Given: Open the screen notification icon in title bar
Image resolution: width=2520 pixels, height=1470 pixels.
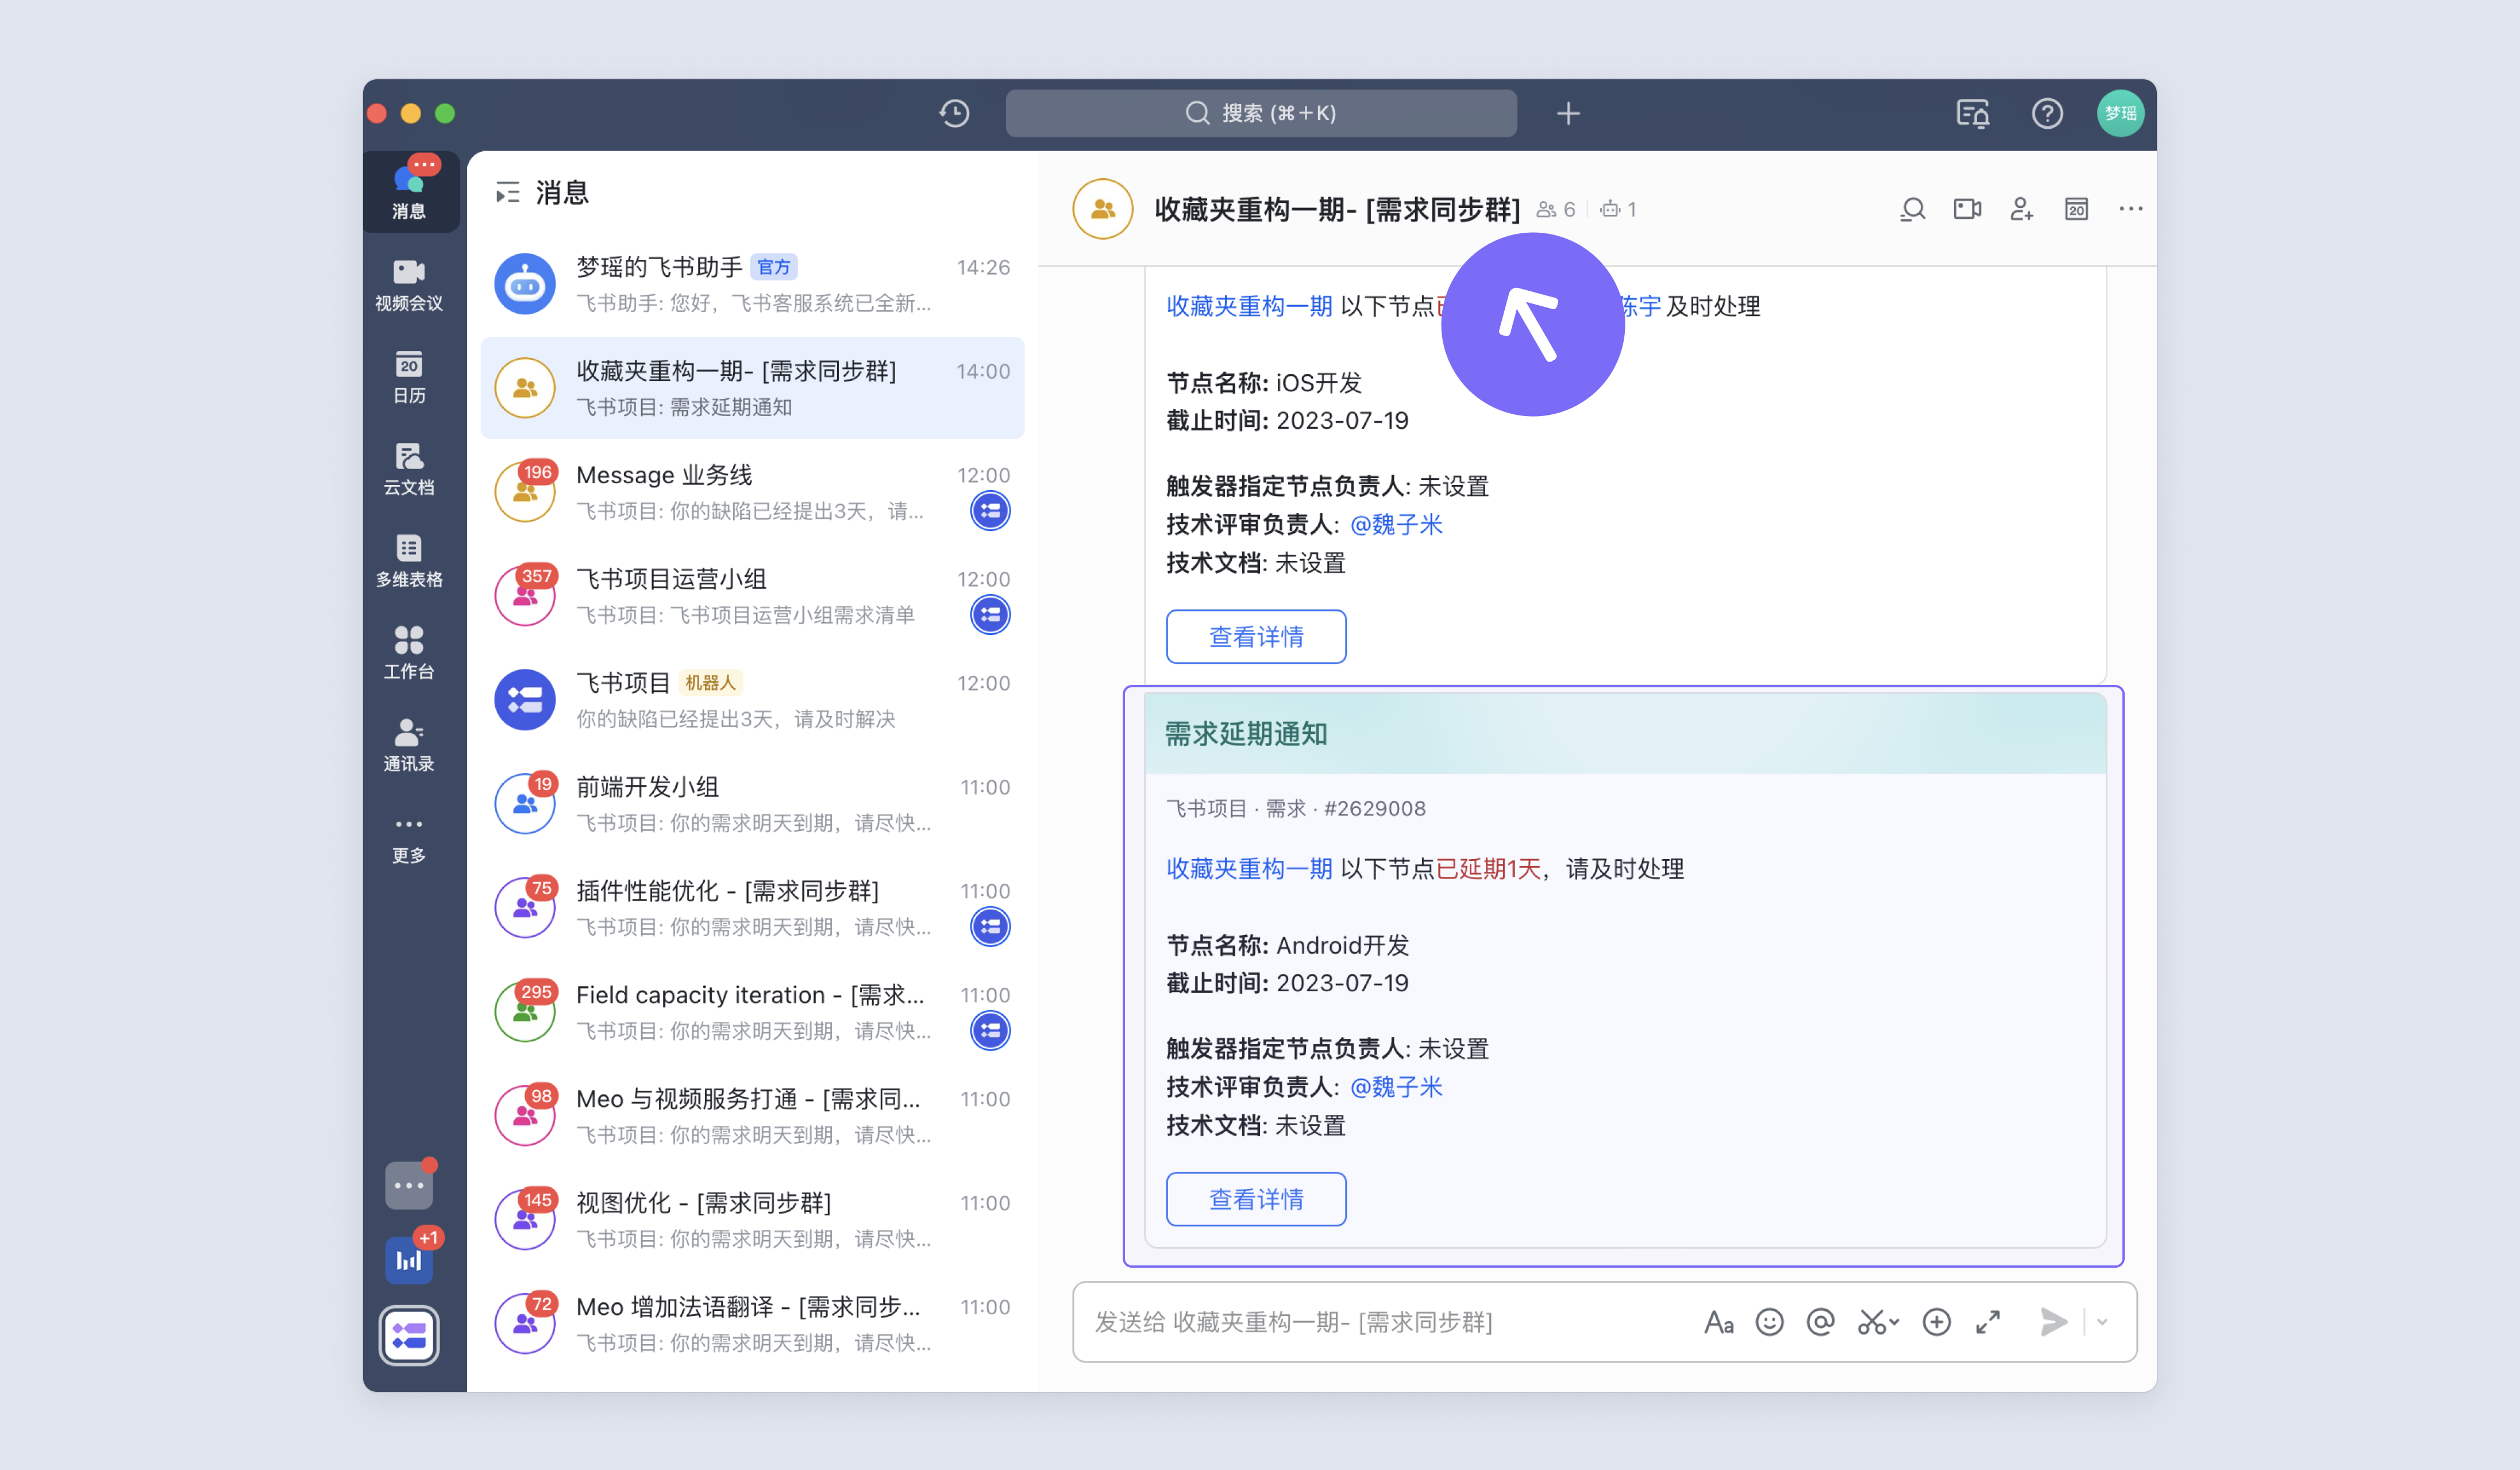Looking at the screenshot, I should [x=1972, y=113].
